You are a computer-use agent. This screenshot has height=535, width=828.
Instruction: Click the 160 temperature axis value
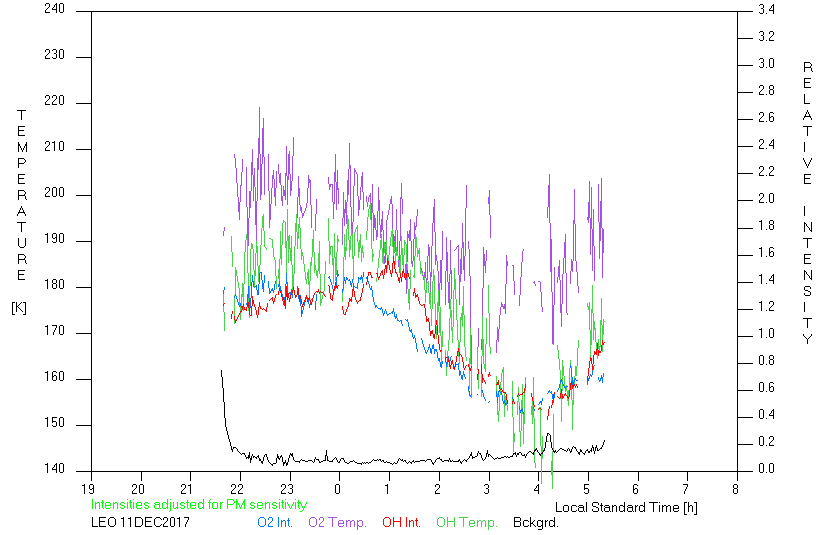(54, 377)
